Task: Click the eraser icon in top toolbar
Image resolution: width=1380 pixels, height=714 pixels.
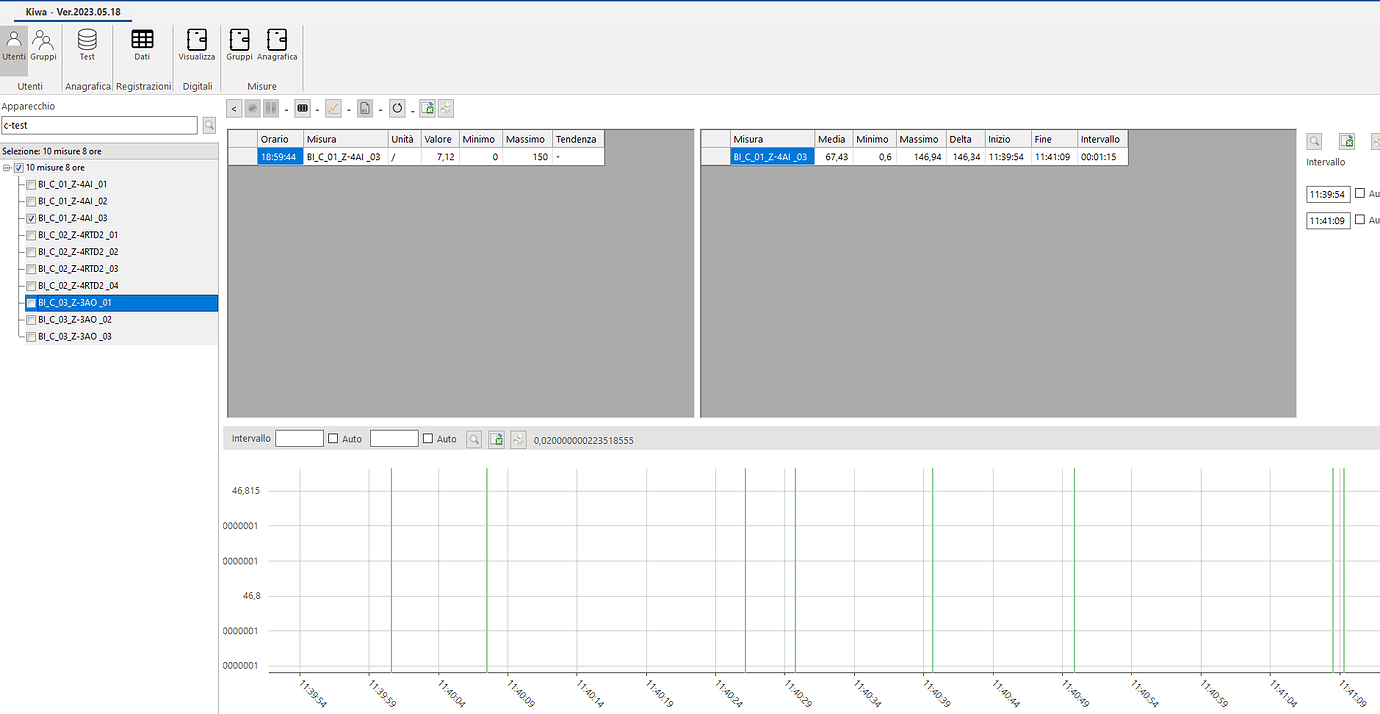Action: tap(446, 108)
